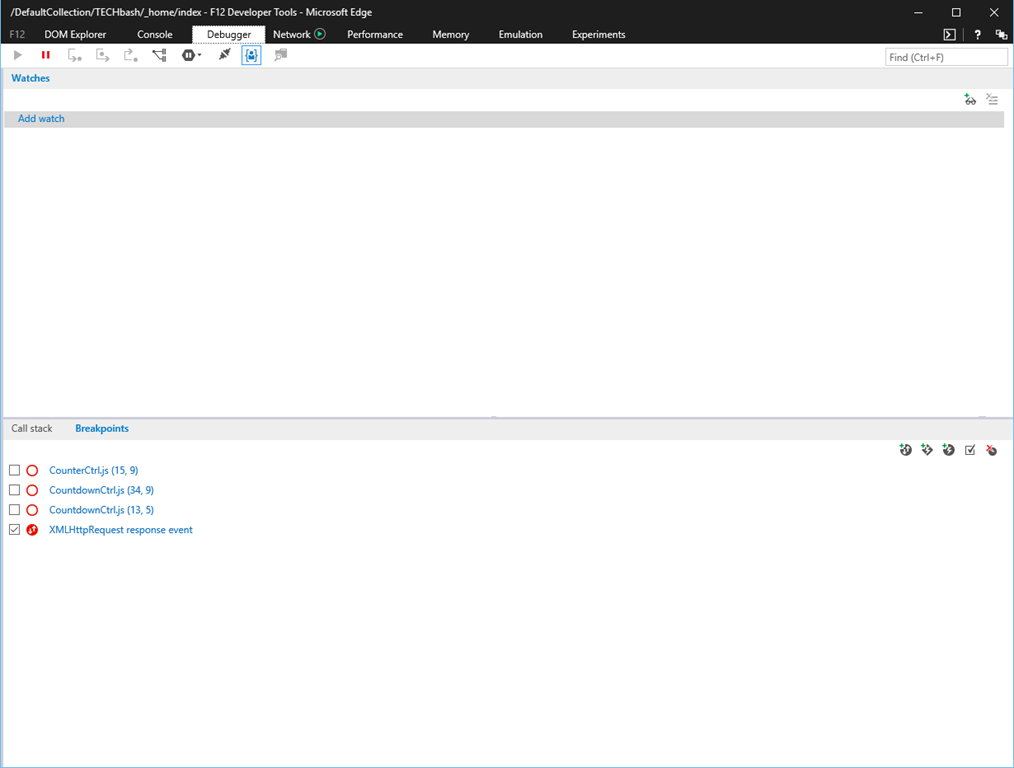This screenshot has width=1014, height=768.
Task: Click the XMLHttpRequest response event link
Action: 121,530
